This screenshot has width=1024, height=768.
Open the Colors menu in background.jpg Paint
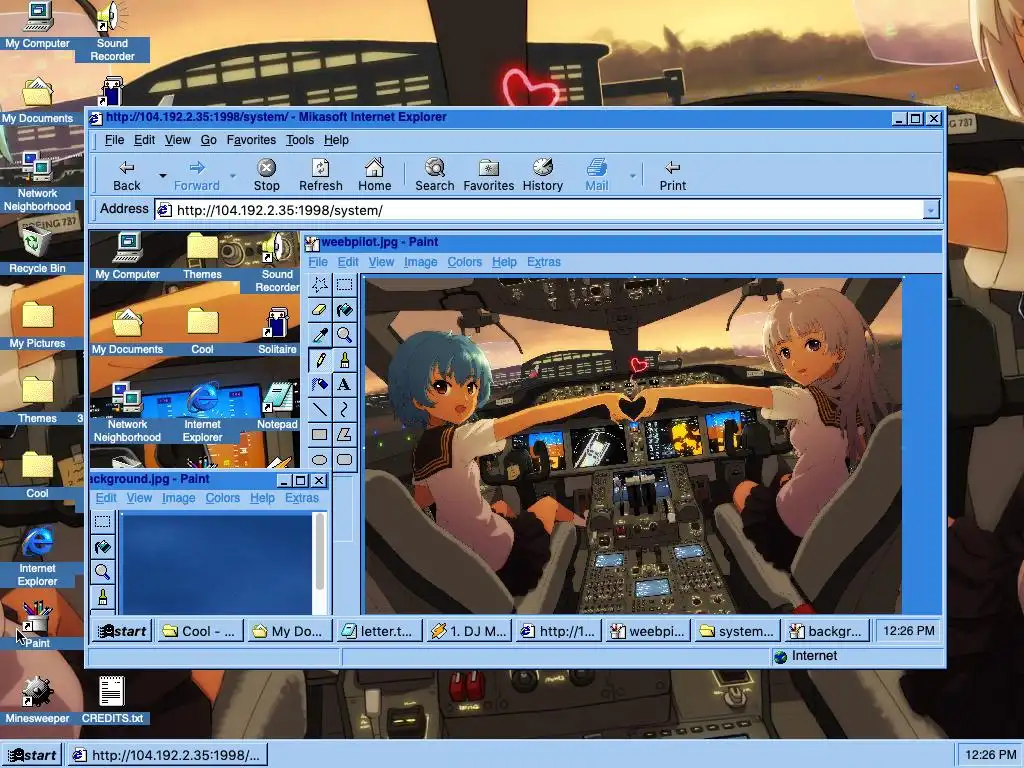tap(223, 498)
